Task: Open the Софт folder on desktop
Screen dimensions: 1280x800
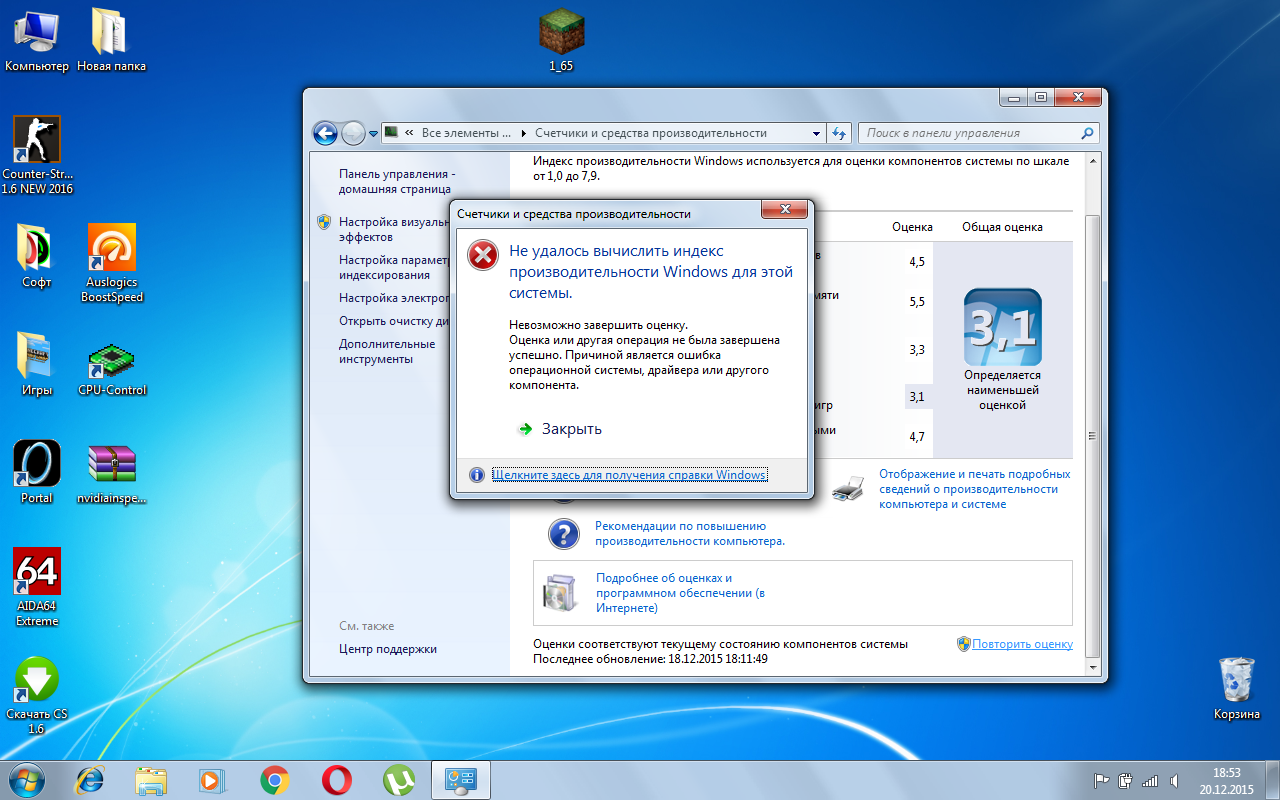Action: pos(37,256)
